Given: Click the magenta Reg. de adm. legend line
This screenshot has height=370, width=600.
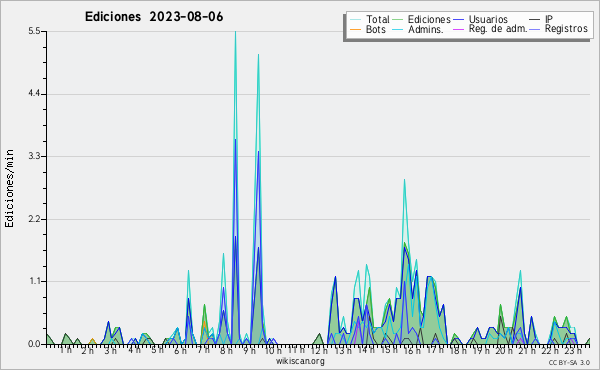Looking at the screenshot, I should tap(458, 29).
